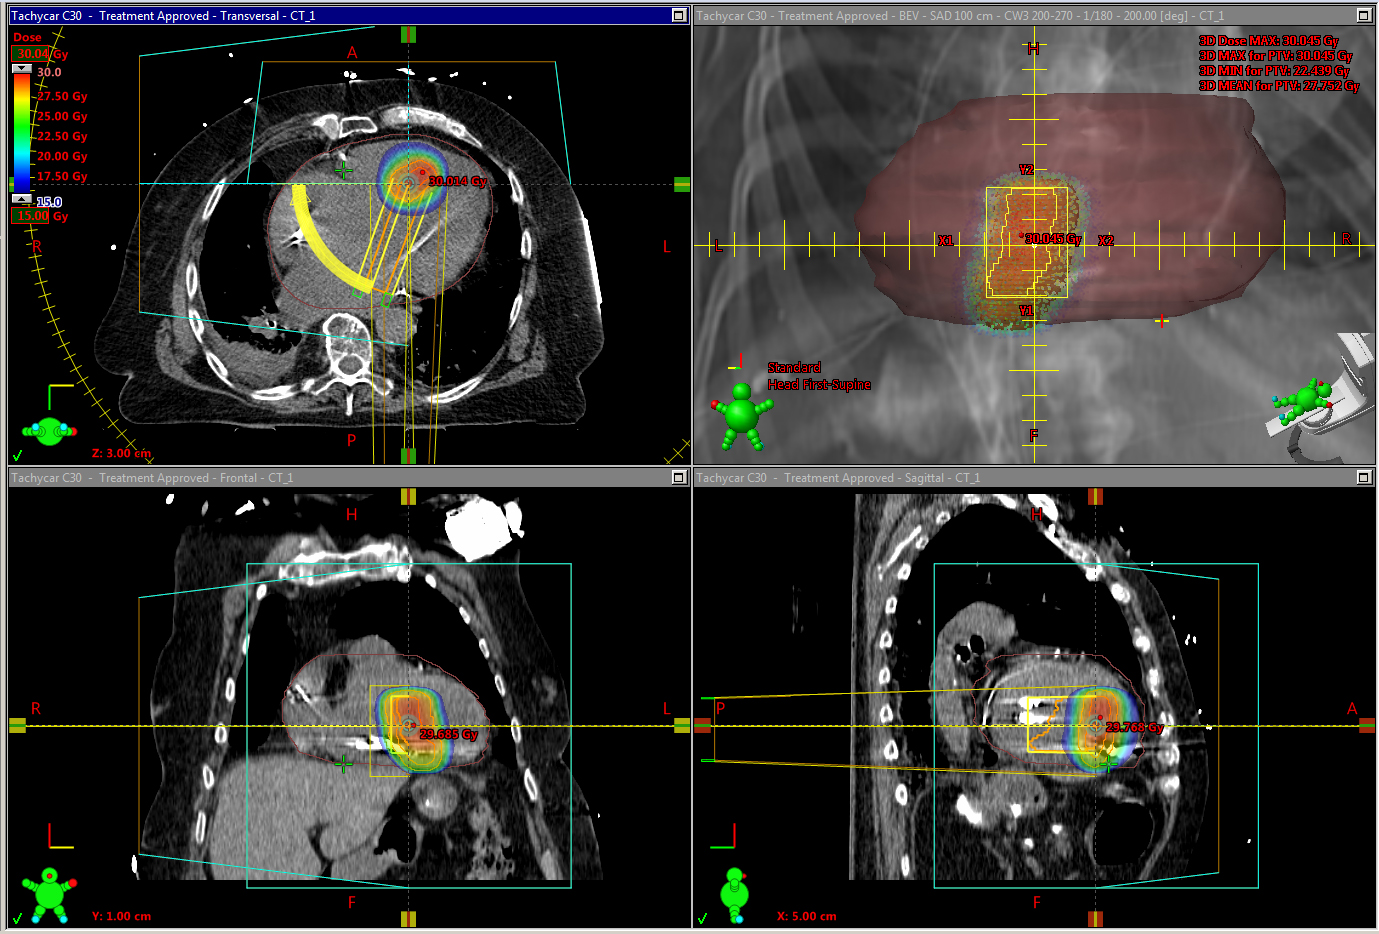Image resolution: width=1379 pixels, height=934 pixels.
Task: Click the gantry and couch 3D model icon
Action: pyautogui.click(x=1322, y=398)
